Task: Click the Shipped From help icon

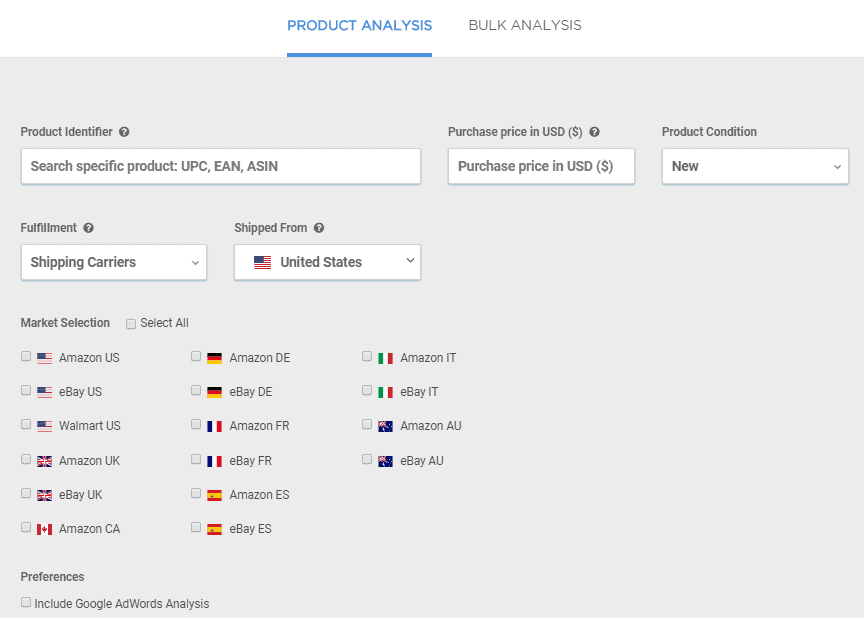Action: [319, 228]
